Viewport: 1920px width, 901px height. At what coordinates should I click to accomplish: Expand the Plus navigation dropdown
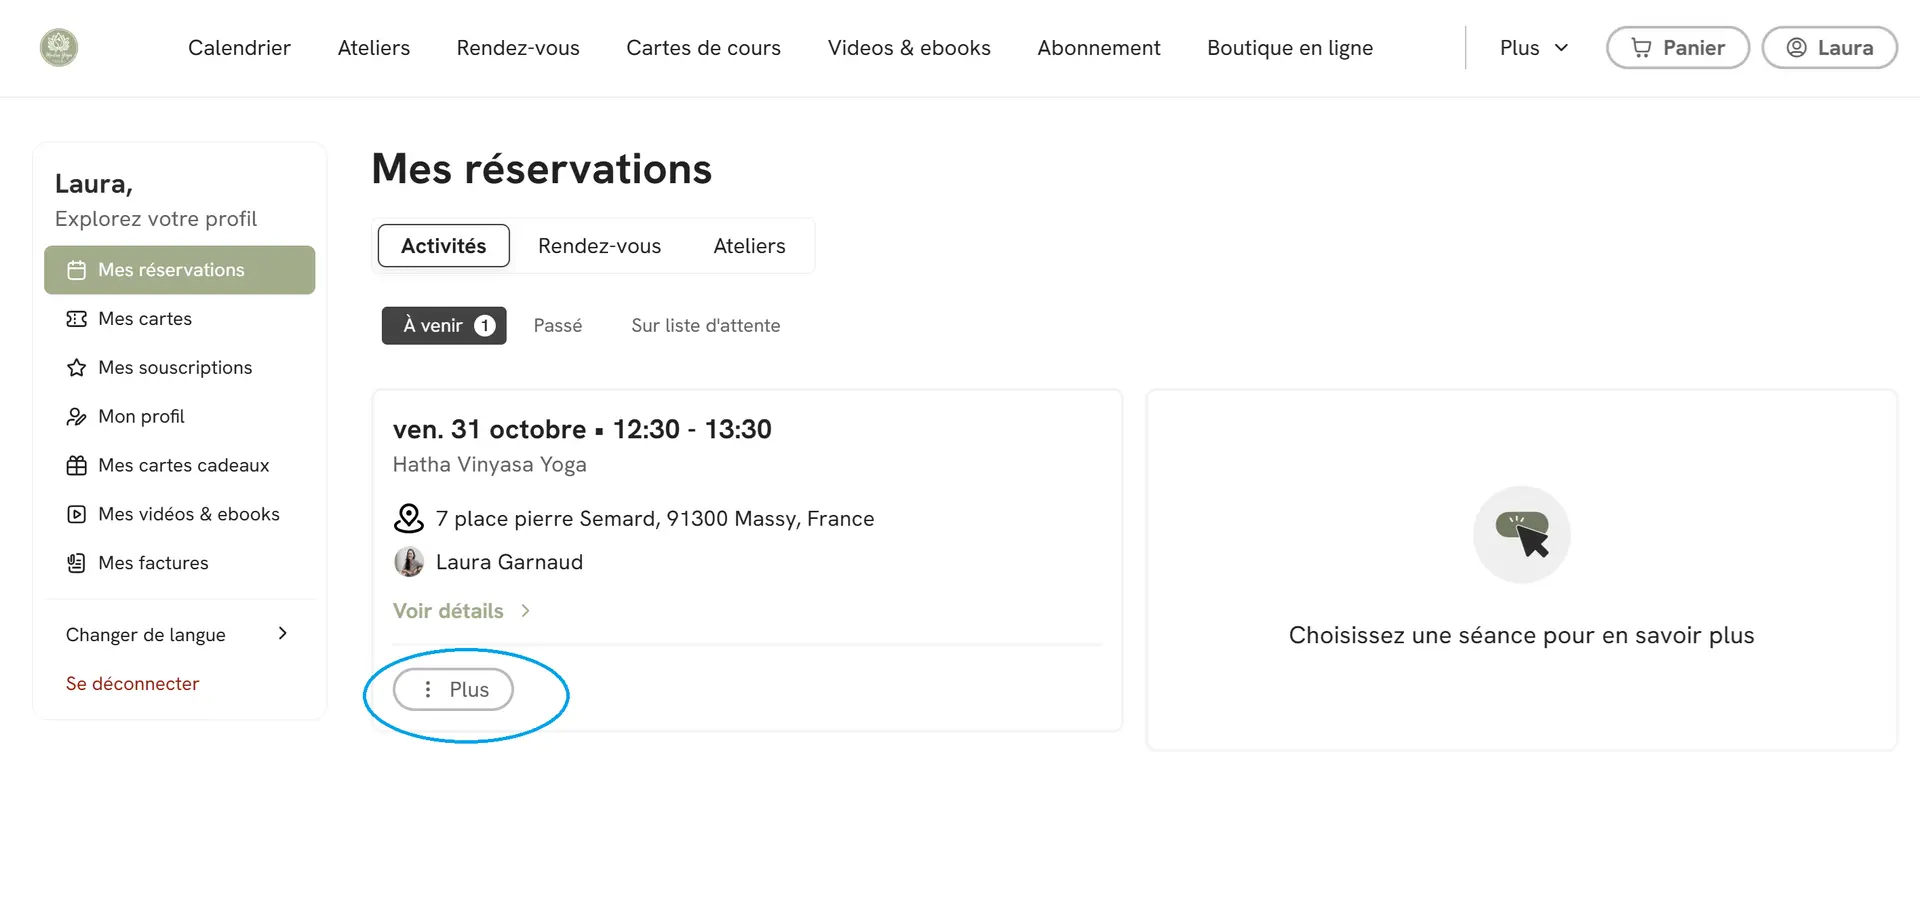[1533, 48]
